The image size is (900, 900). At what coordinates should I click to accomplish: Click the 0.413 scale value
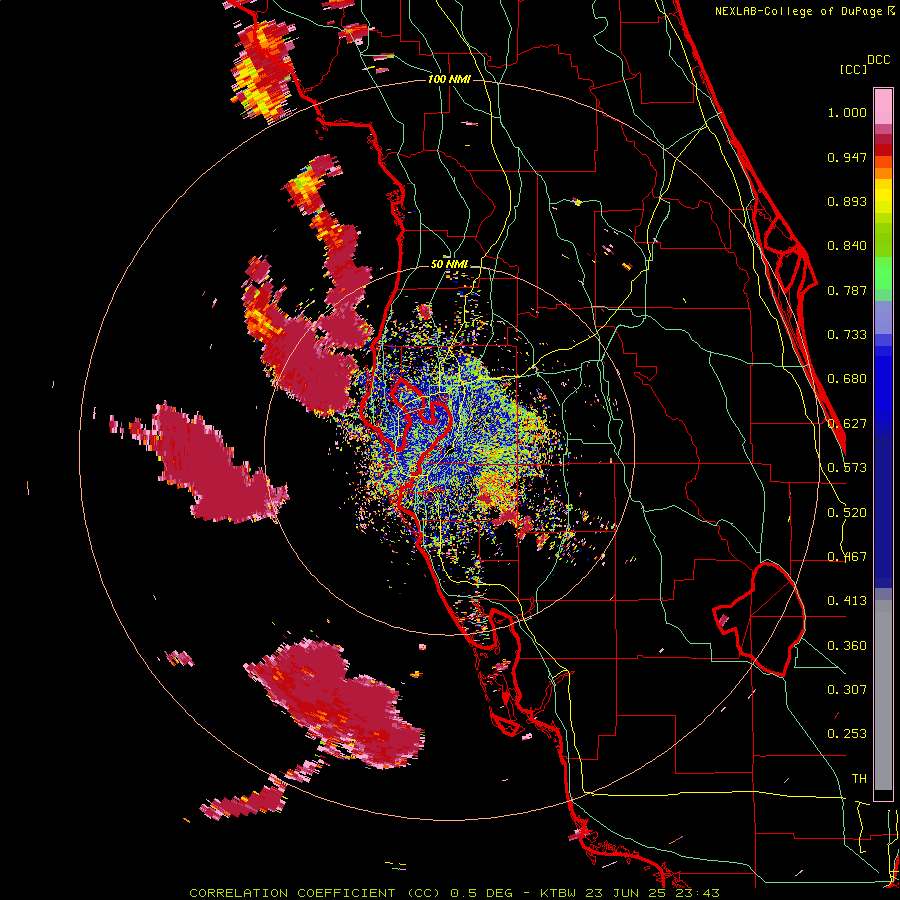tap(847, 601)
